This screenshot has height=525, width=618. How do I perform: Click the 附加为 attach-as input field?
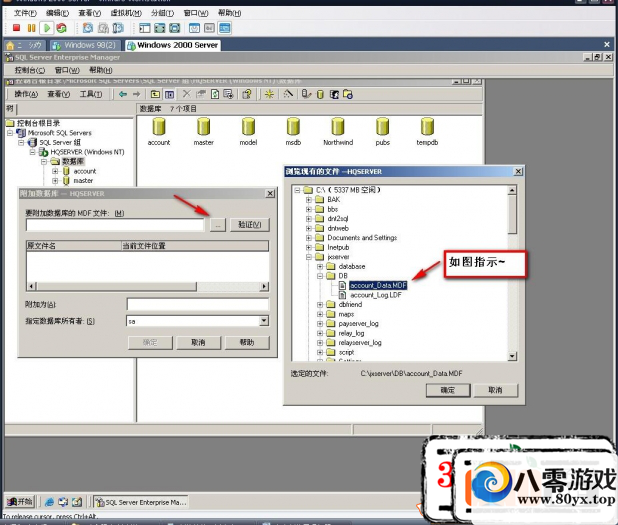coord(198,304)
